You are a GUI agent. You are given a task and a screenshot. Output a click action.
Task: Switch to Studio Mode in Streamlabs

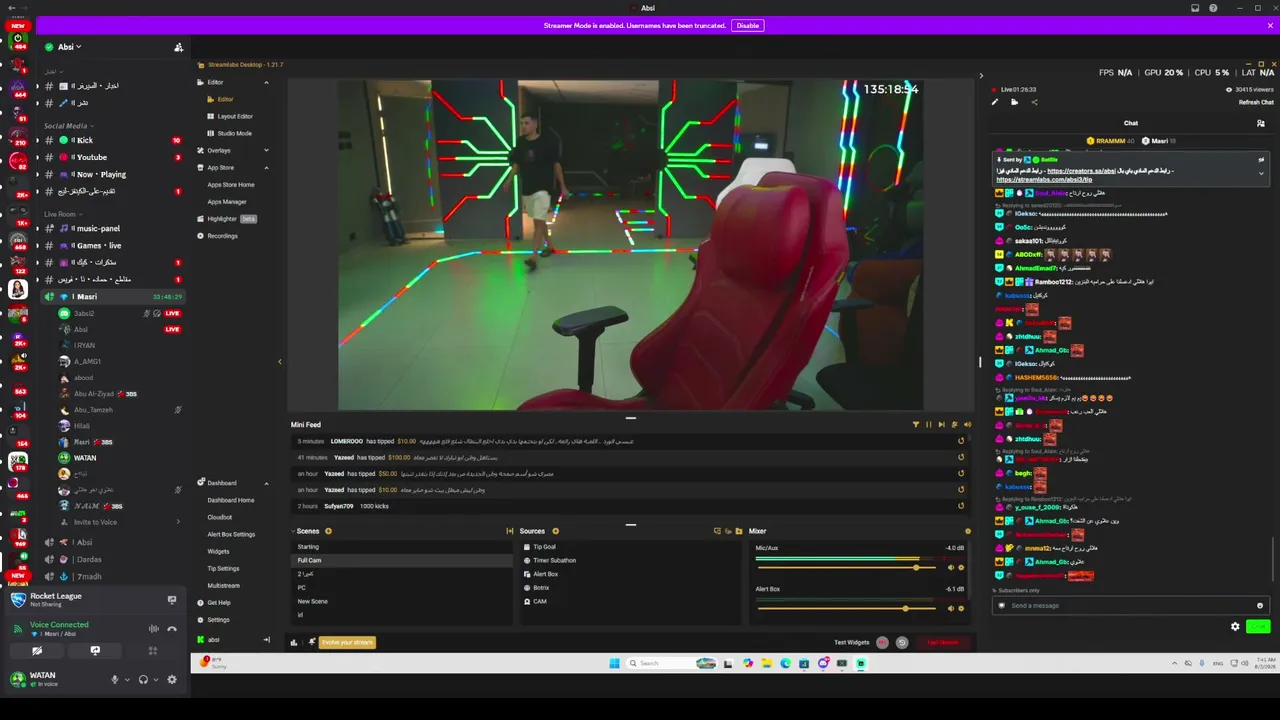pos(234,133)
